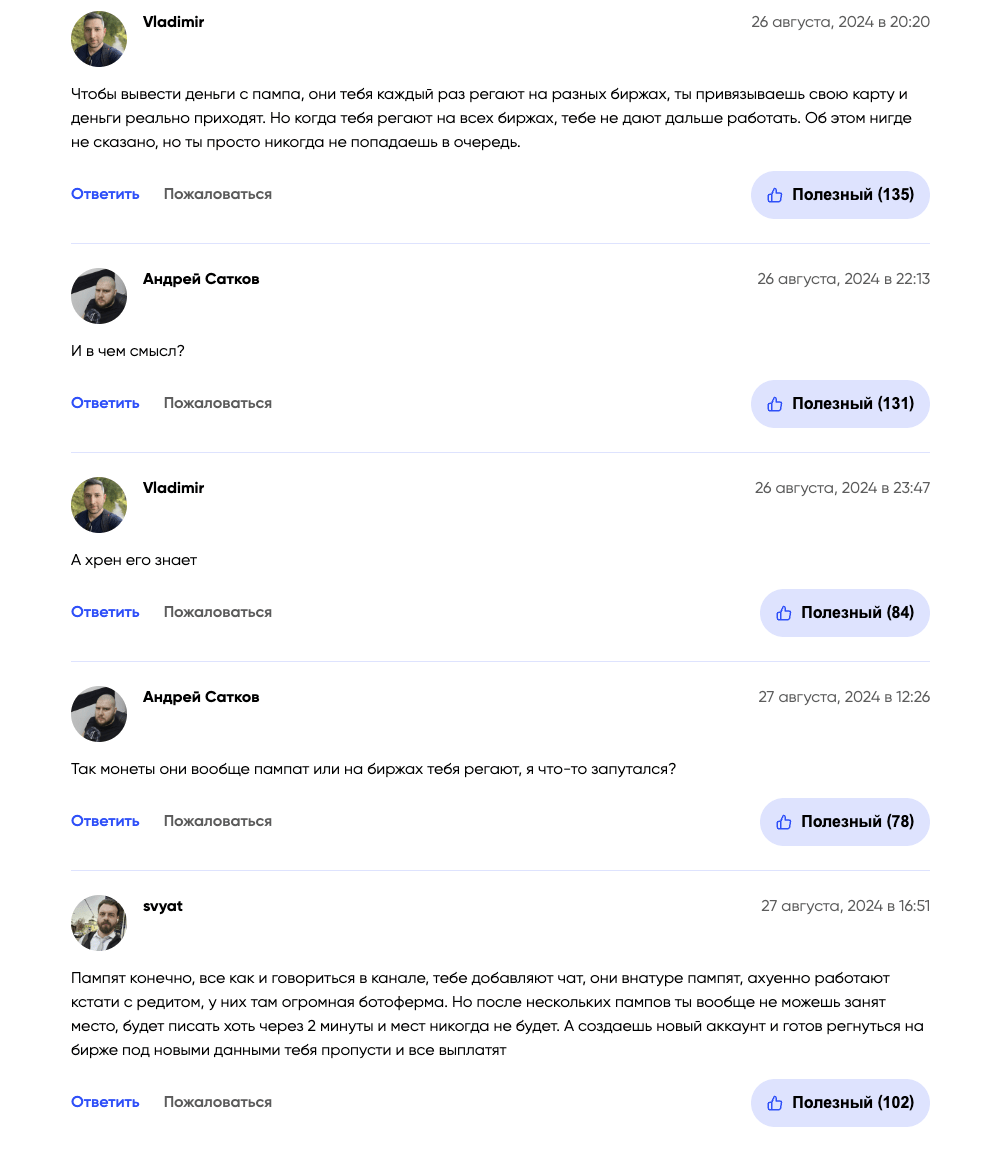
Task: Report svyat's comment with Пожаловаться
Action: coord(218,1102)
